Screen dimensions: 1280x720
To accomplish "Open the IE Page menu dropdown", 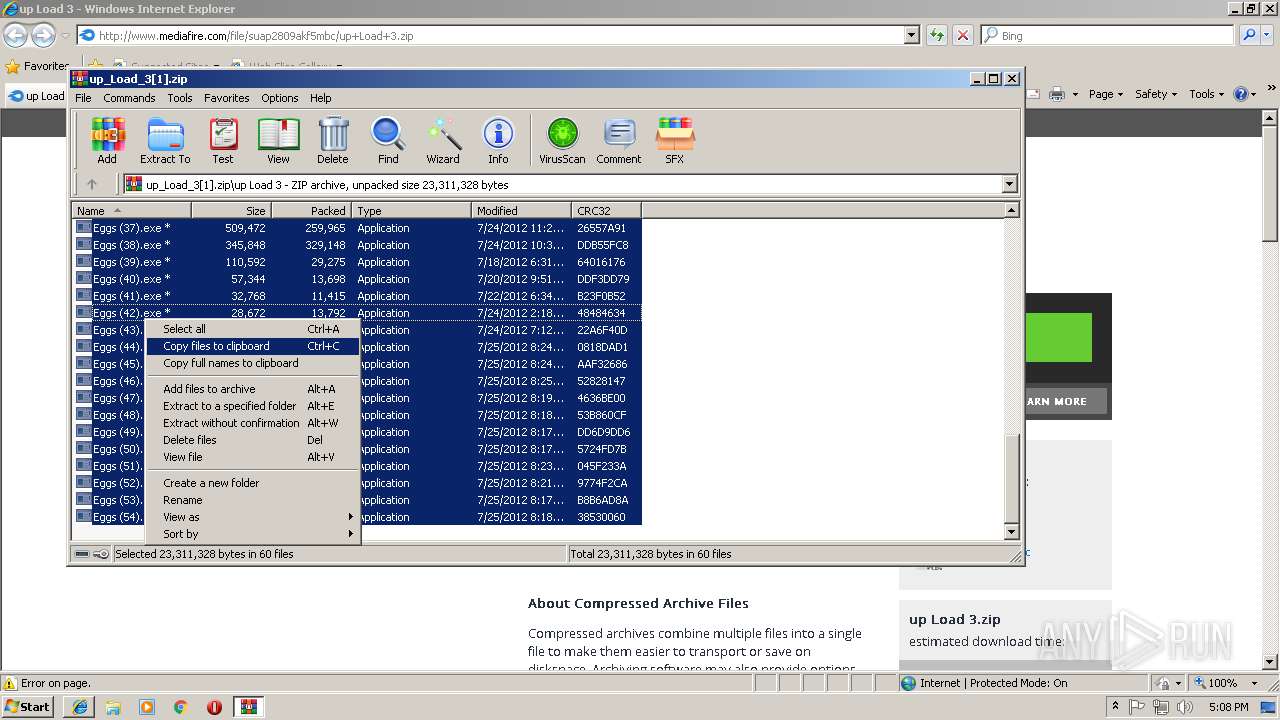I will (1106, 94).
